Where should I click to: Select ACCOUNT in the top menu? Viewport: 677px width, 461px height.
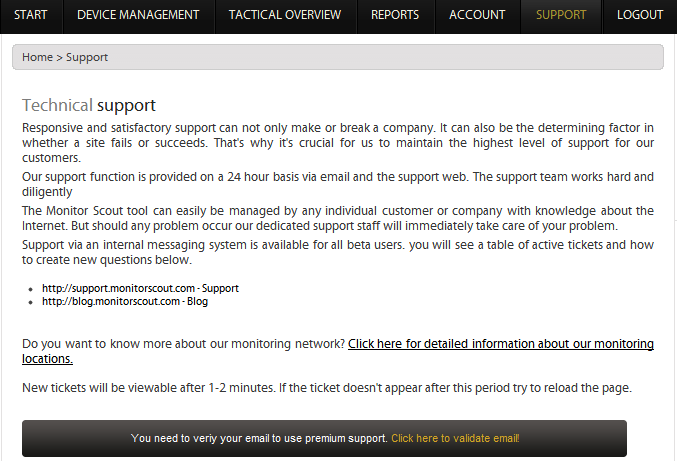point(477,15)
